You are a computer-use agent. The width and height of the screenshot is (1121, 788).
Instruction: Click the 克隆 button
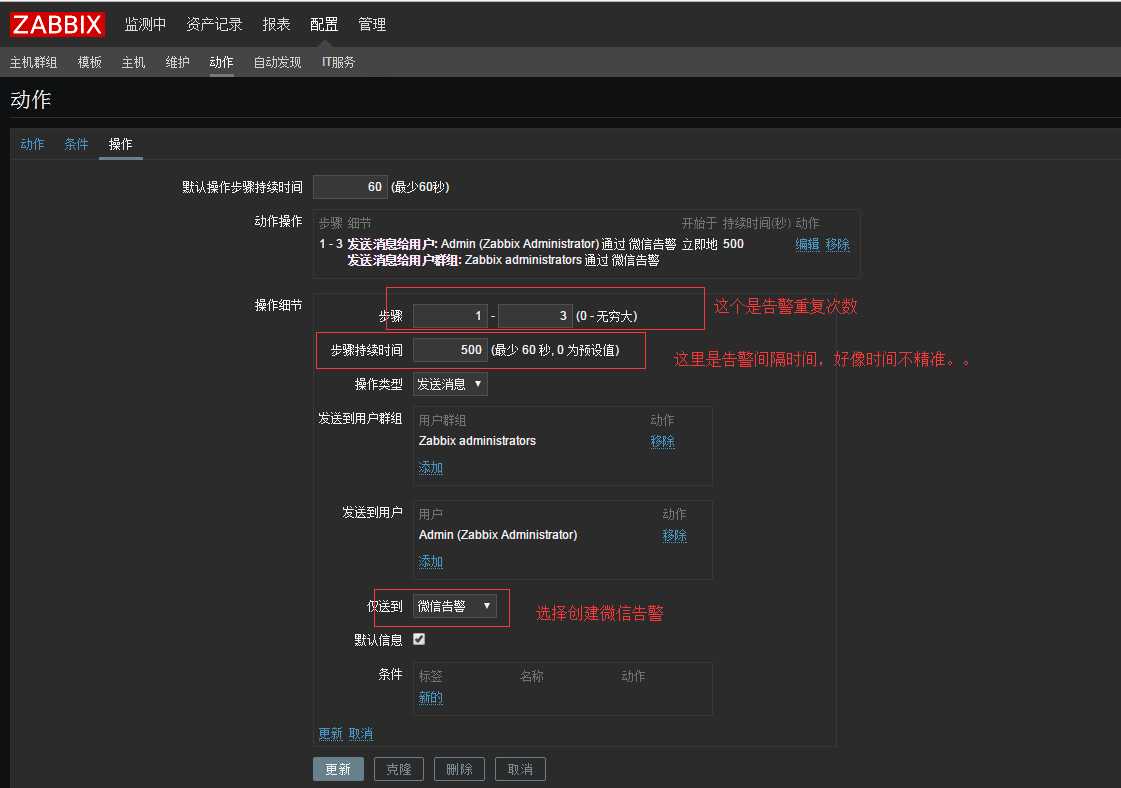tap(398, 769)
